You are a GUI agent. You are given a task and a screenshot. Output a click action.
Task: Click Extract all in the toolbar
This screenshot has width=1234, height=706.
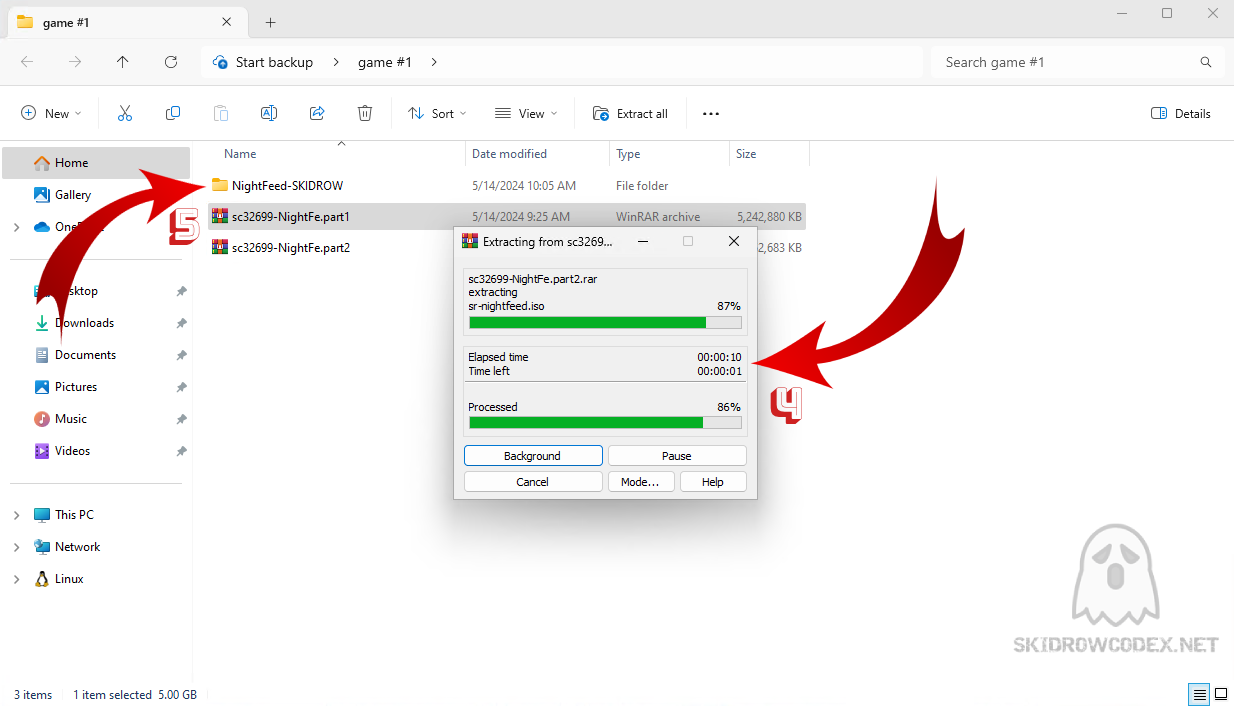pos(630,114)
